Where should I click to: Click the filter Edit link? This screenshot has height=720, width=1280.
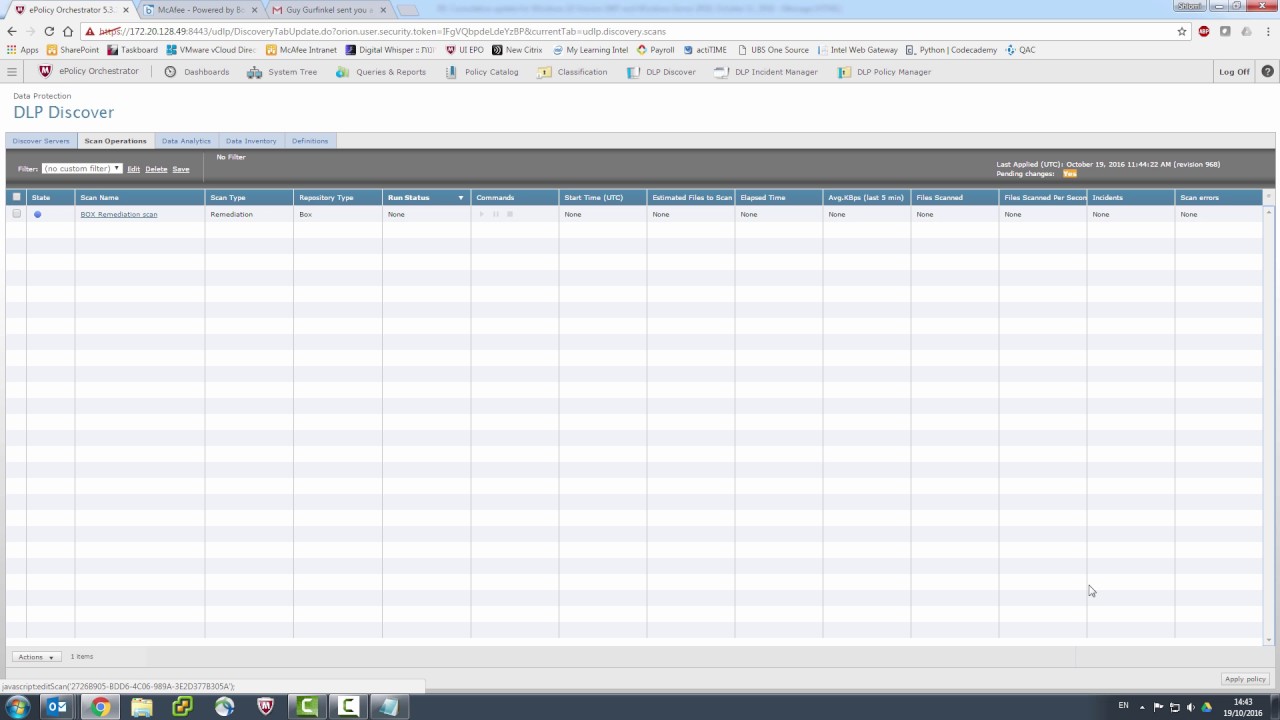click(133, 169)
